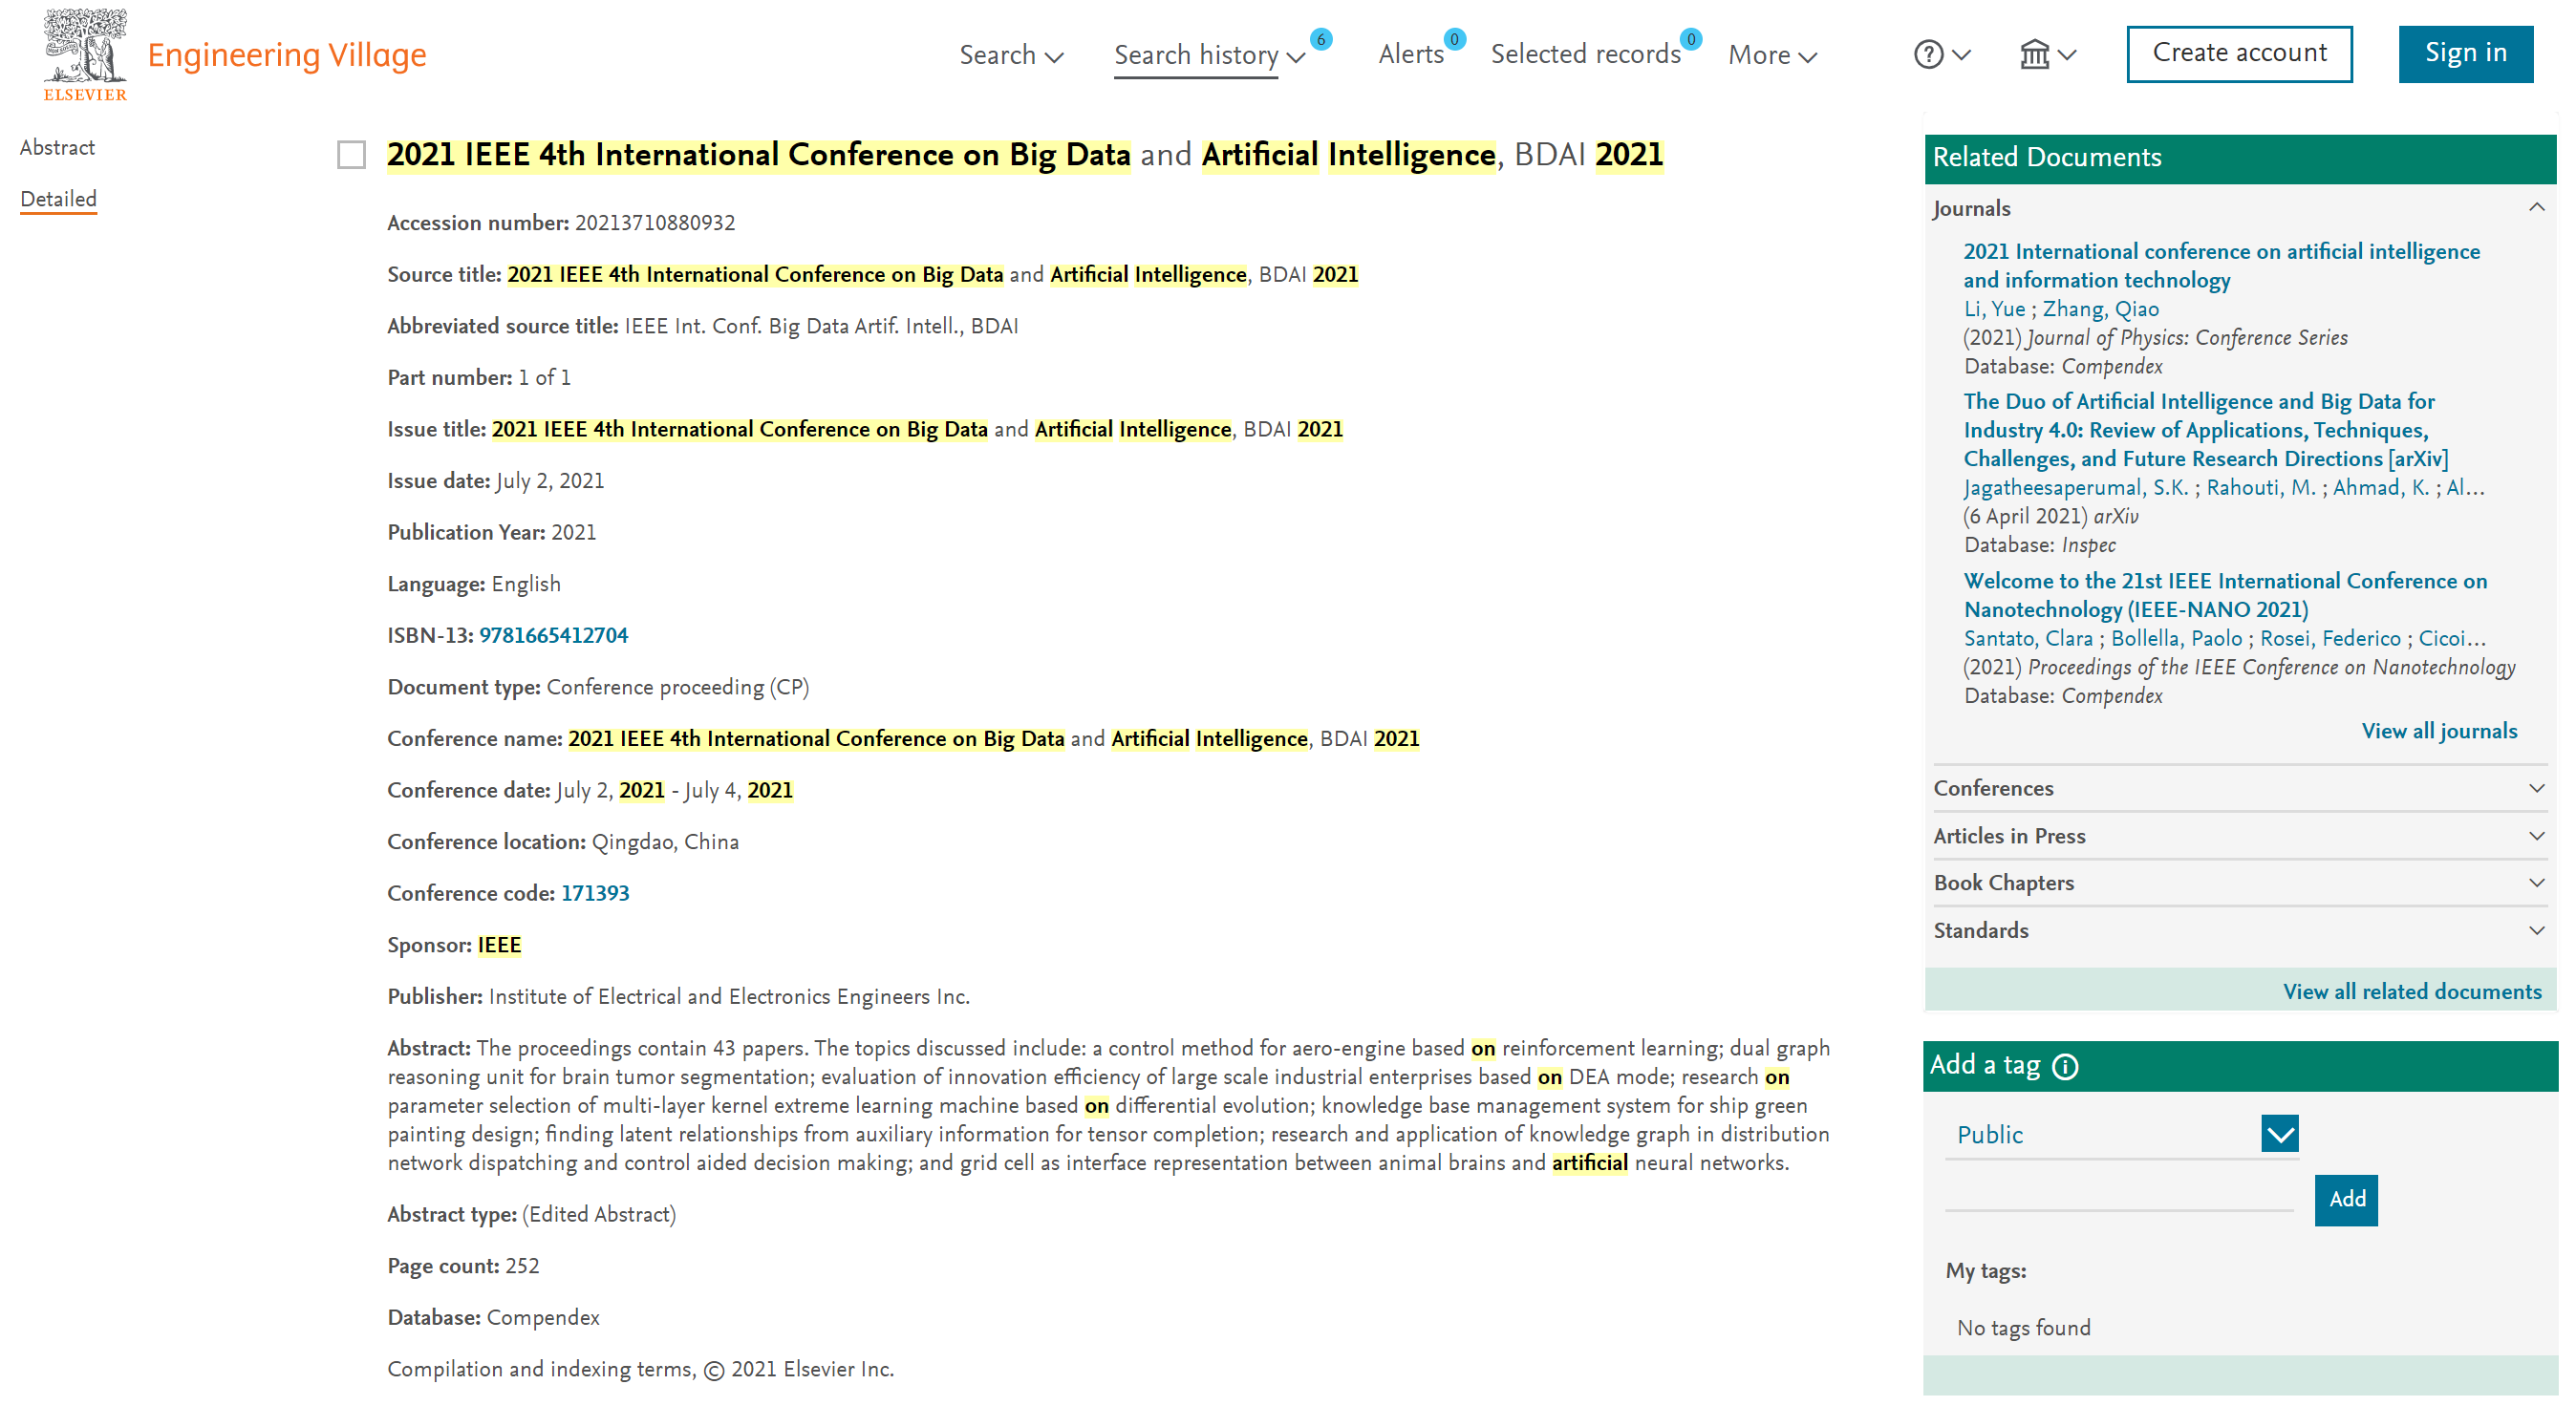Expand the More menu

1772,55
